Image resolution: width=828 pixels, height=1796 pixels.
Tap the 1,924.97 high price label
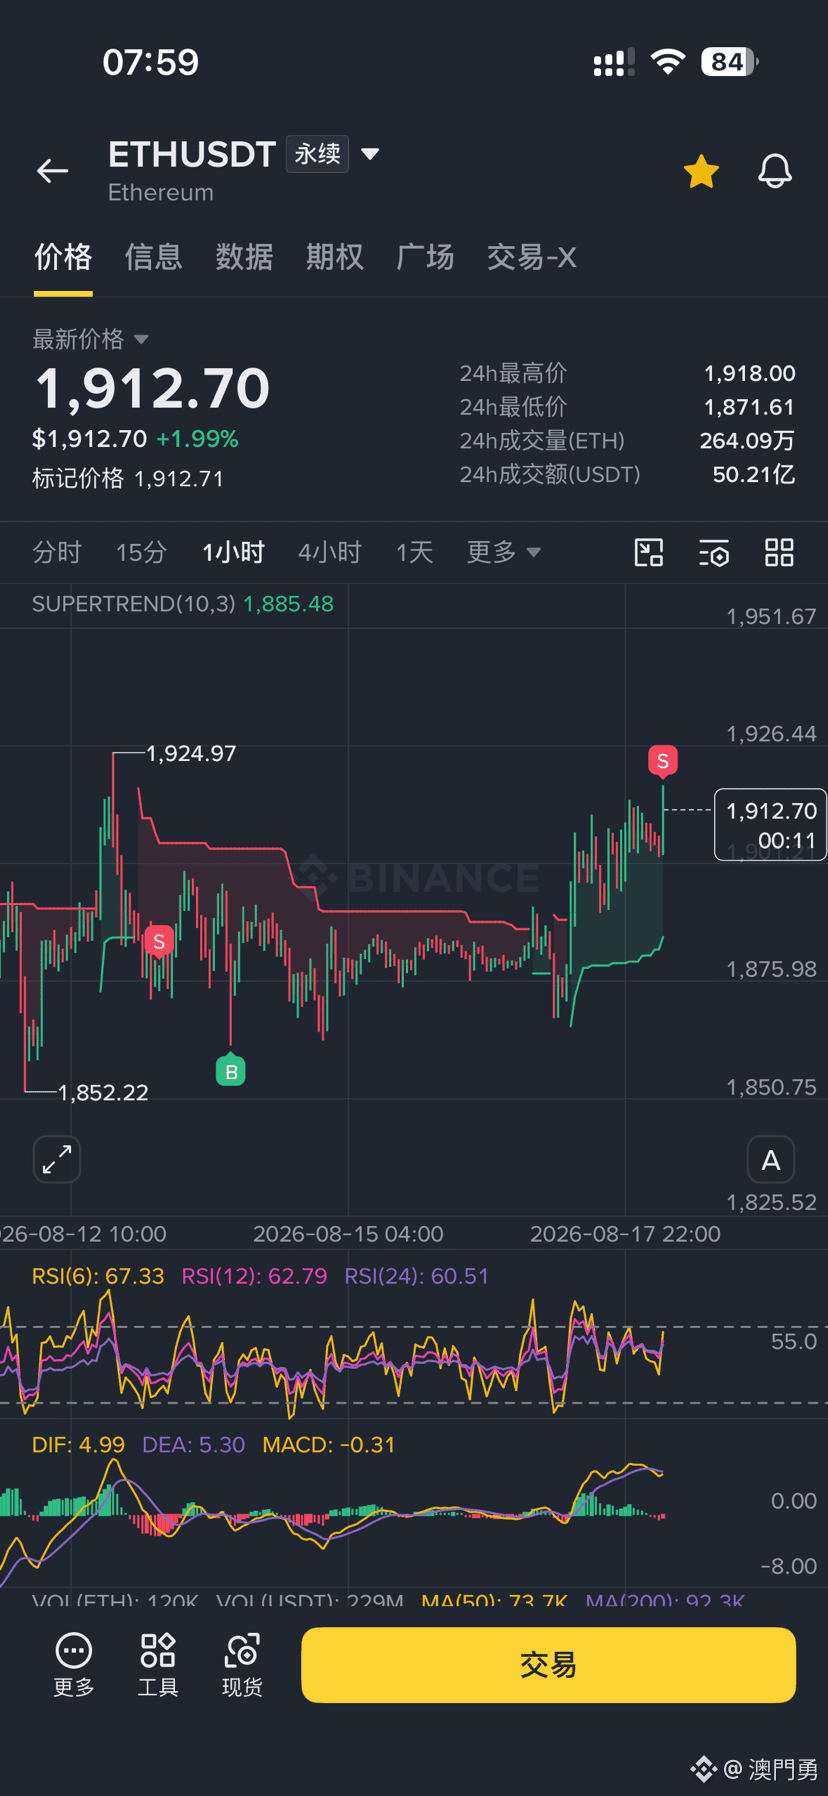tap(191, 753)
